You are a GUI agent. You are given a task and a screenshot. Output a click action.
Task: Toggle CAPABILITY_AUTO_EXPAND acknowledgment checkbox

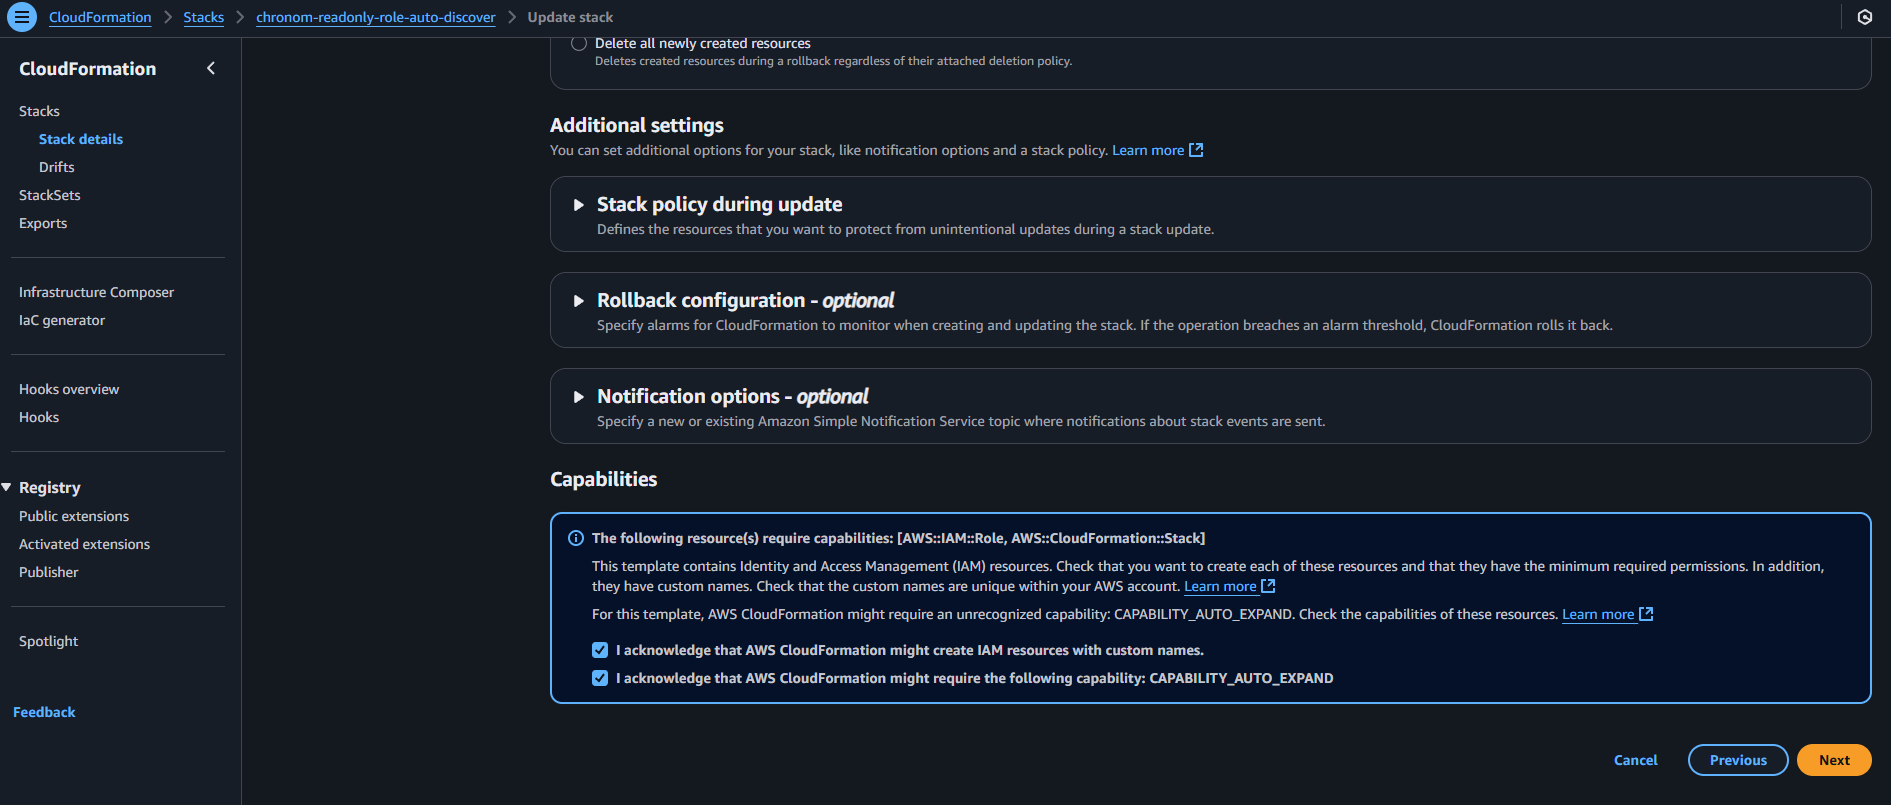tap(600, 678)
